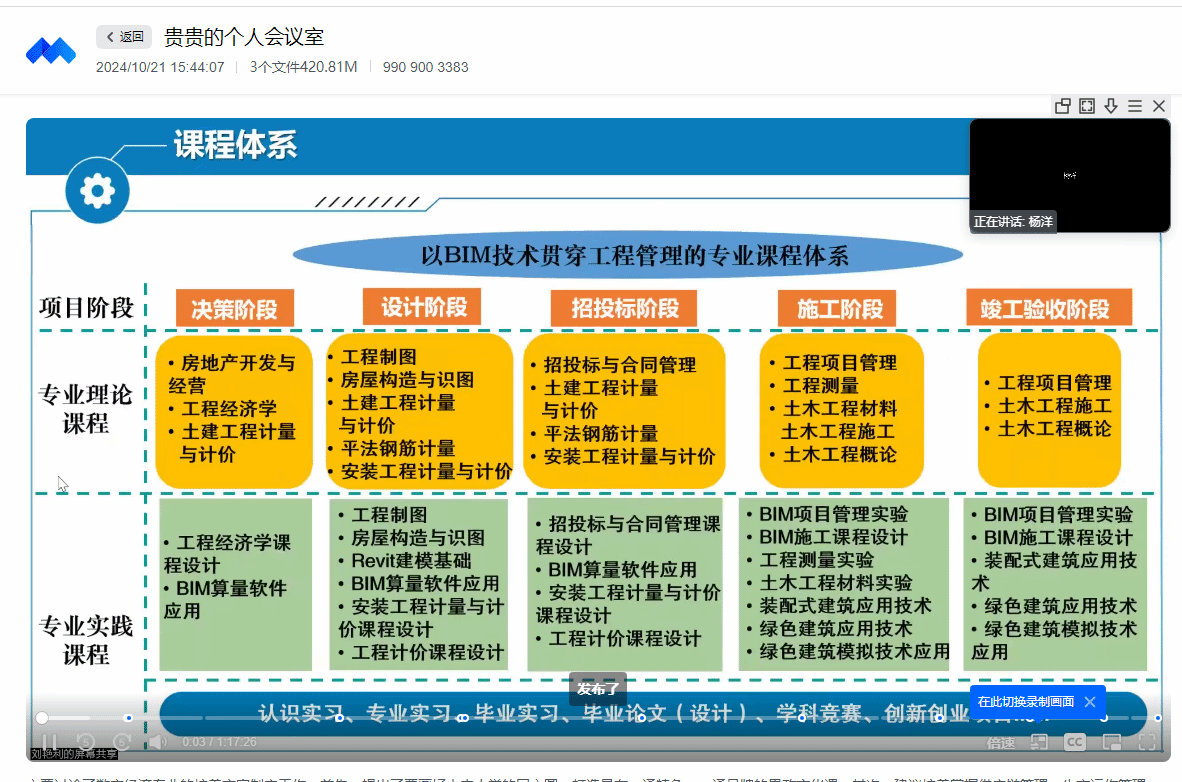Dismiss the 在此切换录制画面 tooltip
The height and width of the screenshot is (782, 1182).
coord(1090,702)
